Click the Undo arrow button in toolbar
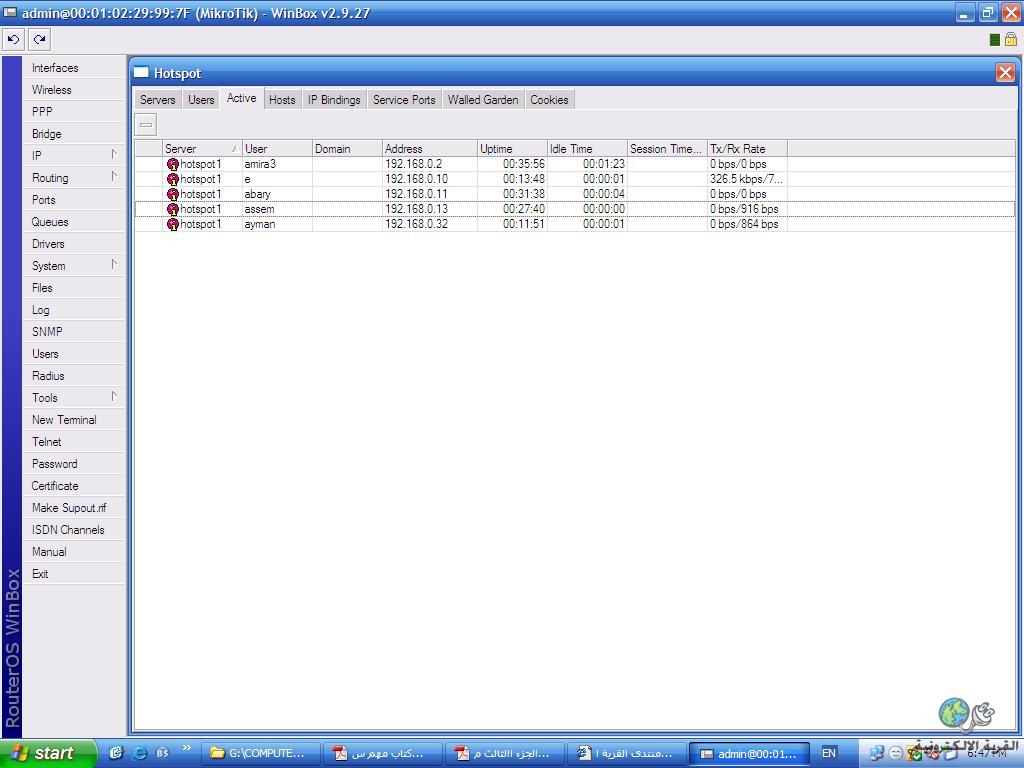 (13, 40)
